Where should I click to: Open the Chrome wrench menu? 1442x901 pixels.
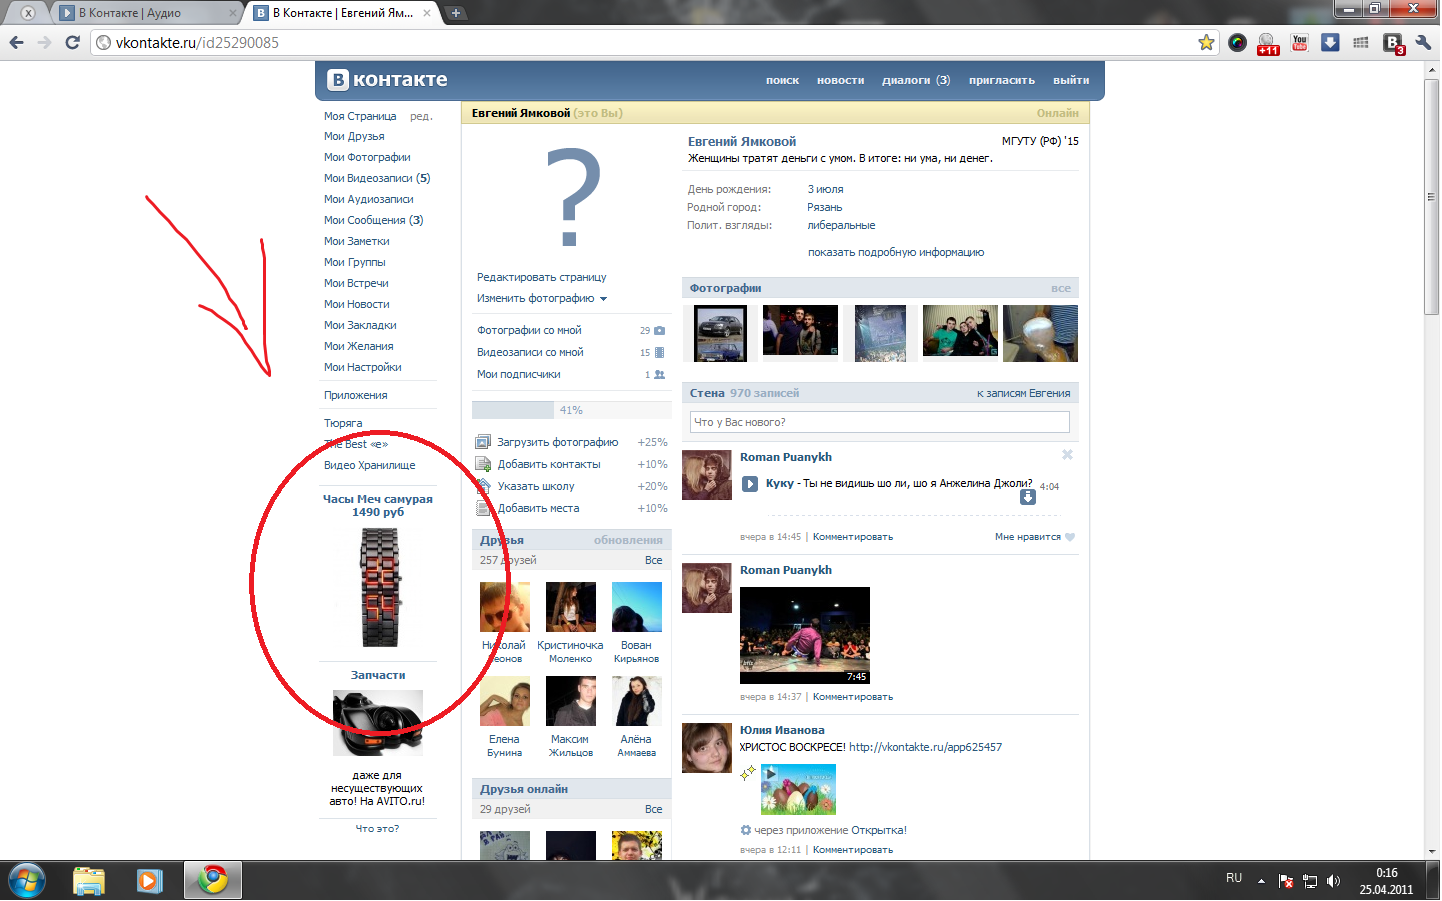click(1423, 42)
